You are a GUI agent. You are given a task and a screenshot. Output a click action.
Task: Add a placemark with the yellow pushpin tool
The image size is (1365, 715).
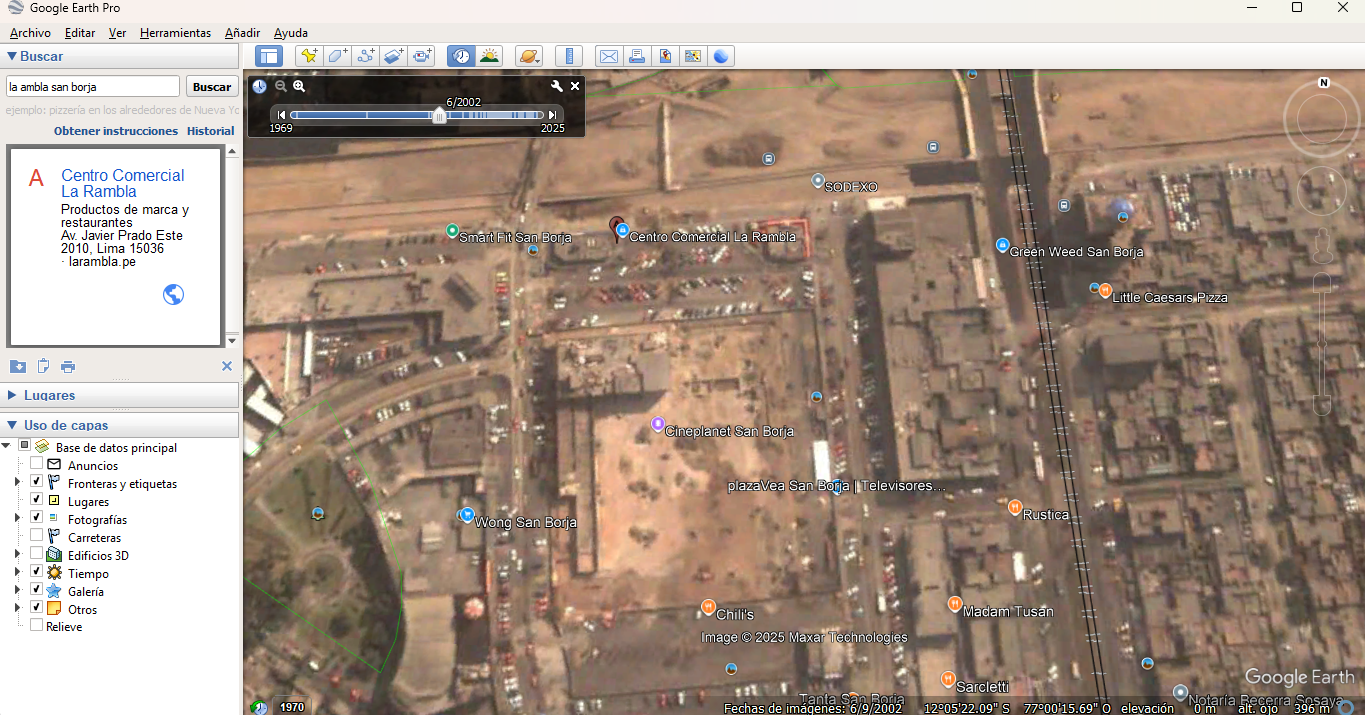(309, 56)
